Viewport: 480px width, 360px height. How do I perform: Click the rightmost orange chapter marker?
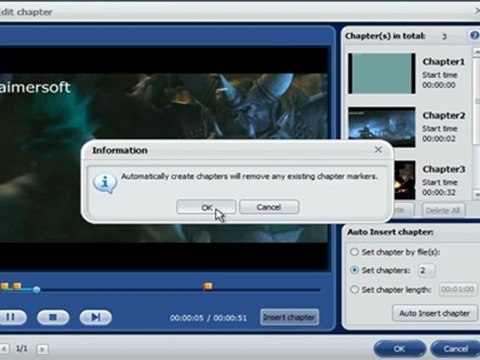pos(208,286)
